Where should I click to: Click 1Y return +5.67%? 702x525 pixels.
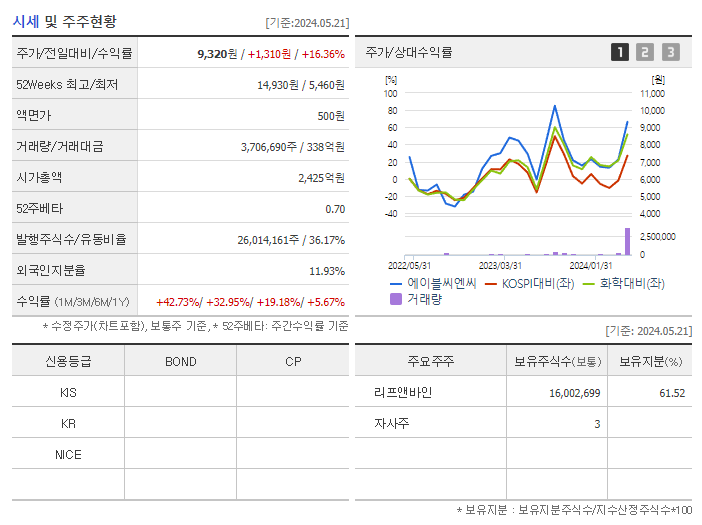point(325,302)
